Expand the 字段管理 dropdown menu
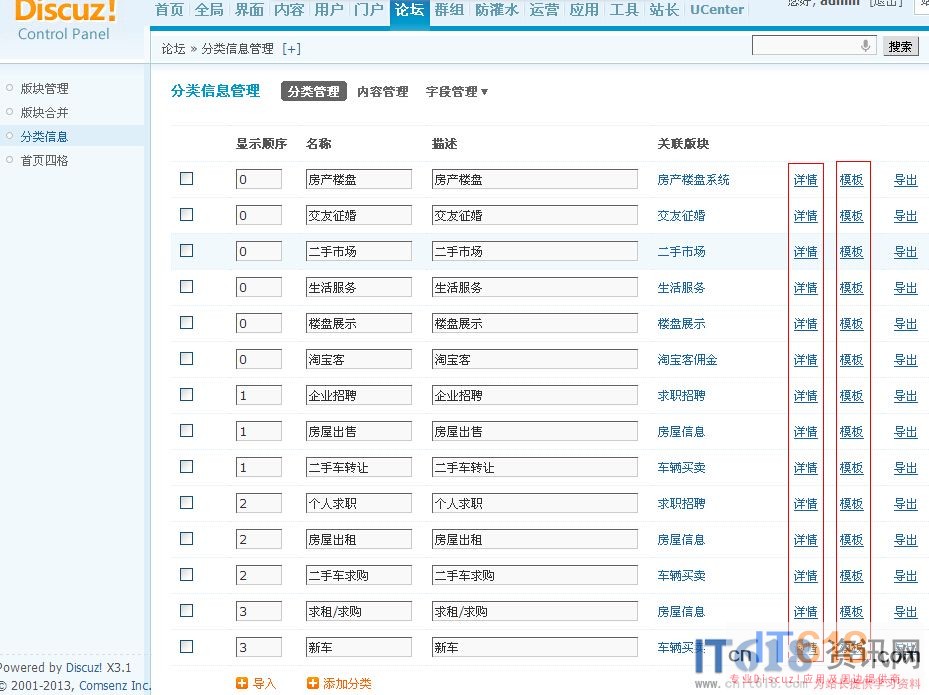Viewport: 929px width, 695px height. click(x=457, y=91)
